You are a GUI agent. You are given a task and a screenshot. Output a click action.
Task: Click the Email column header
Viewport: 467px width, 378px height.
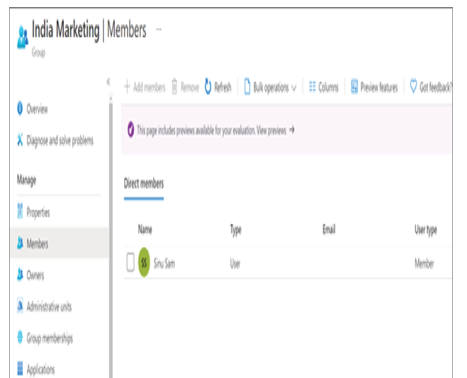pyautogui.click(x=329, y=229)
